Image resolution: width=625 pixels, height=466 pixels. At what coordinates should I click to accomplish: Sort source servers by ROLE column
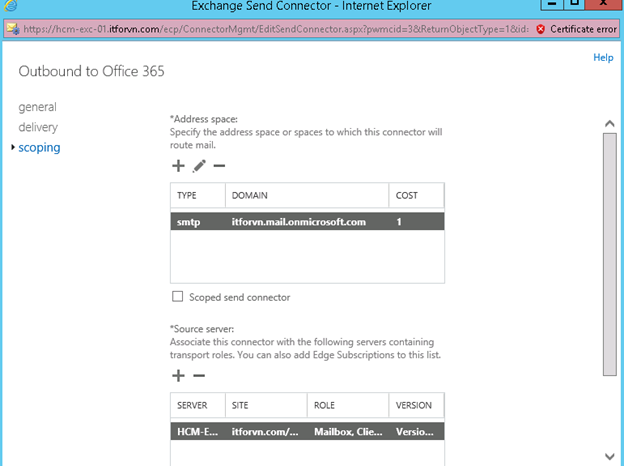346,405
